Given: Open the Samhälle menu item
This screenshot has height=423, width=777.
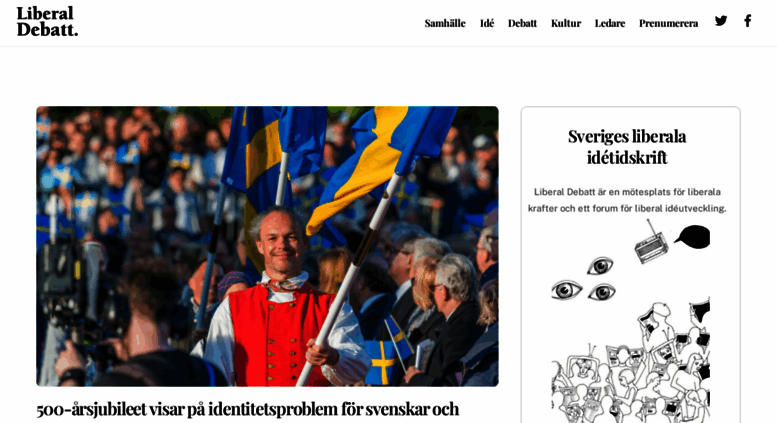Looking at the screenshot, I should (445, 23).
